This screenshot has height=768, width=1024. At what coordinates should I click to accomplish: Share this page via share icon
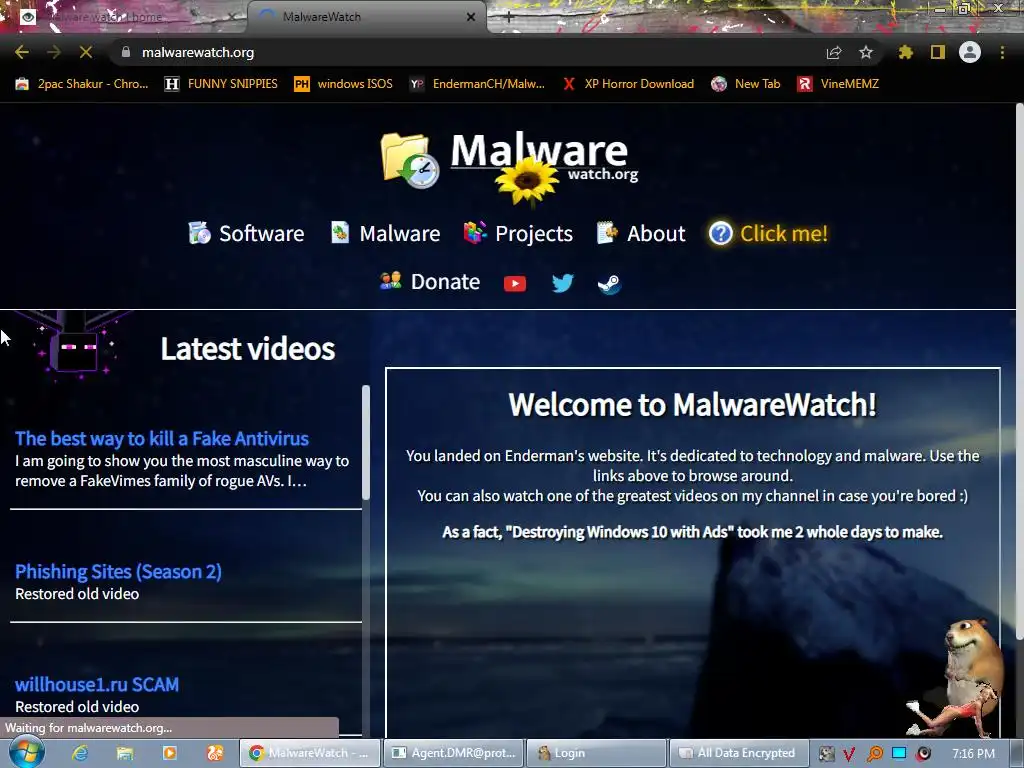click(834, 52)
